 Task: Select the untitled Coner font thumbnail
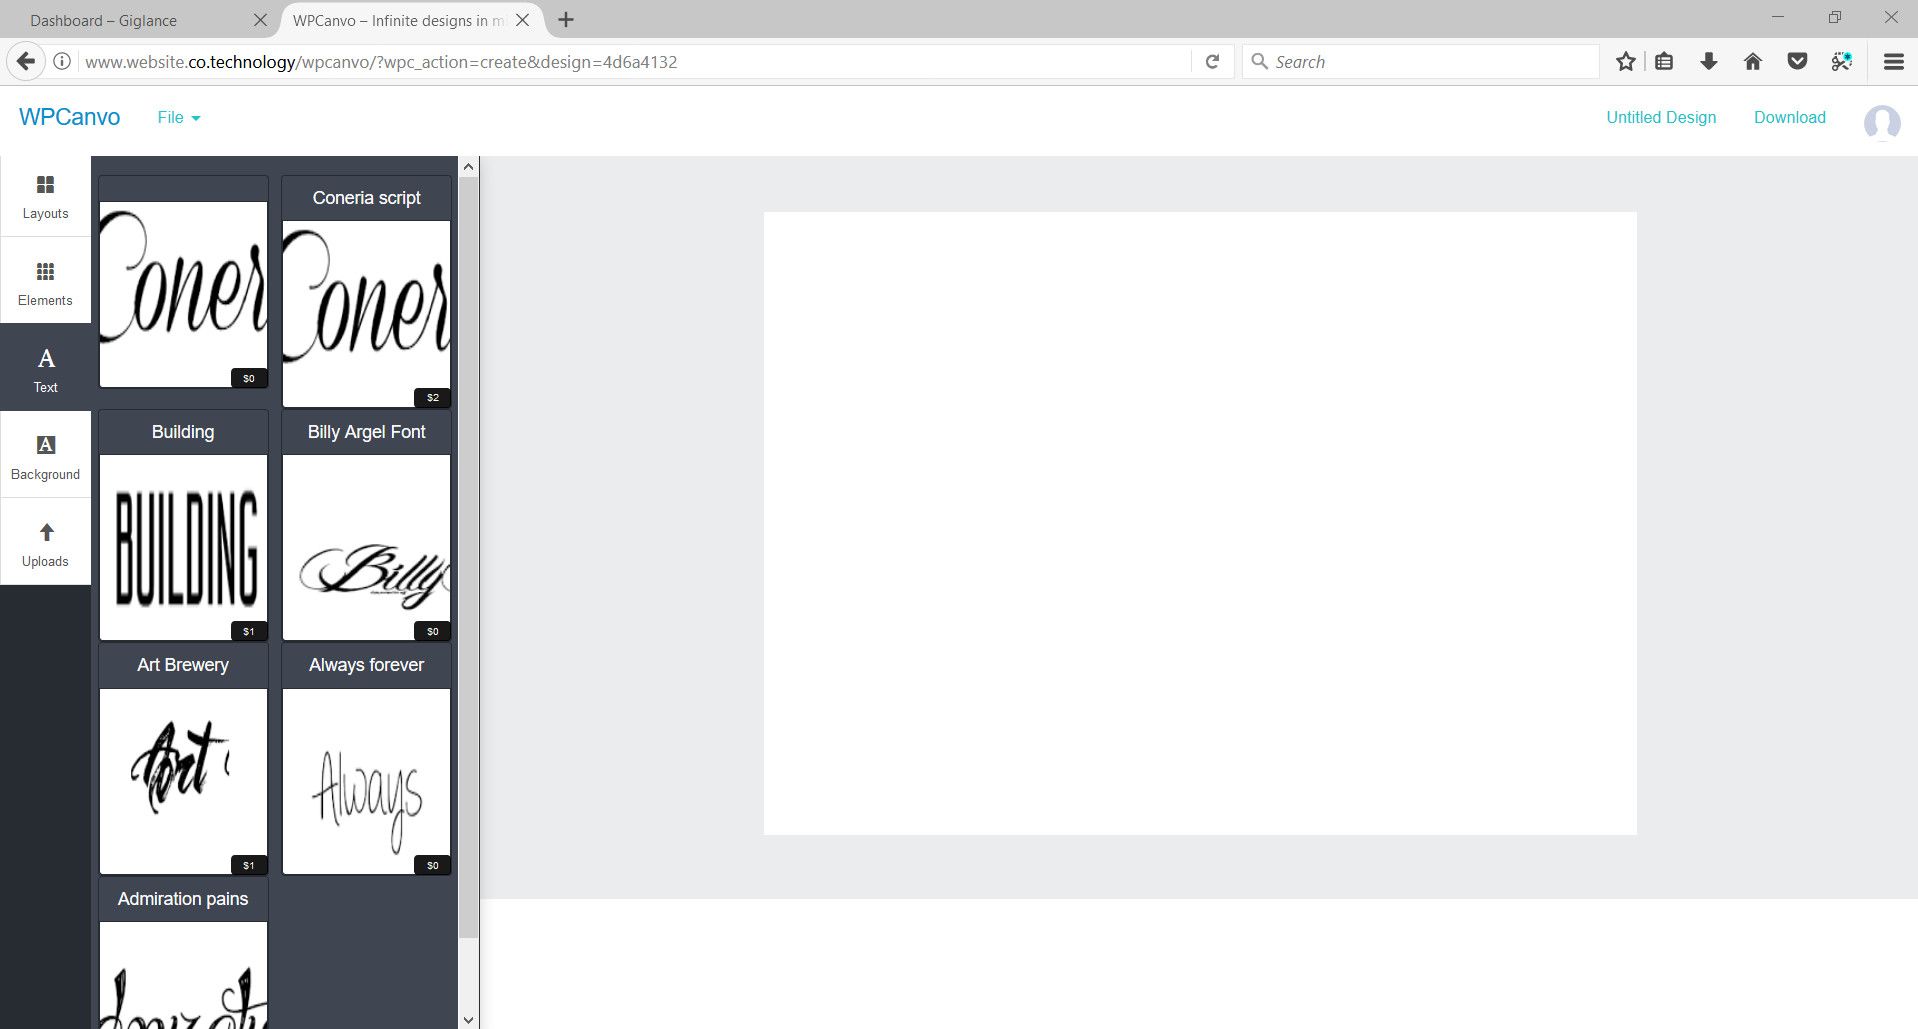click(183, 294)
